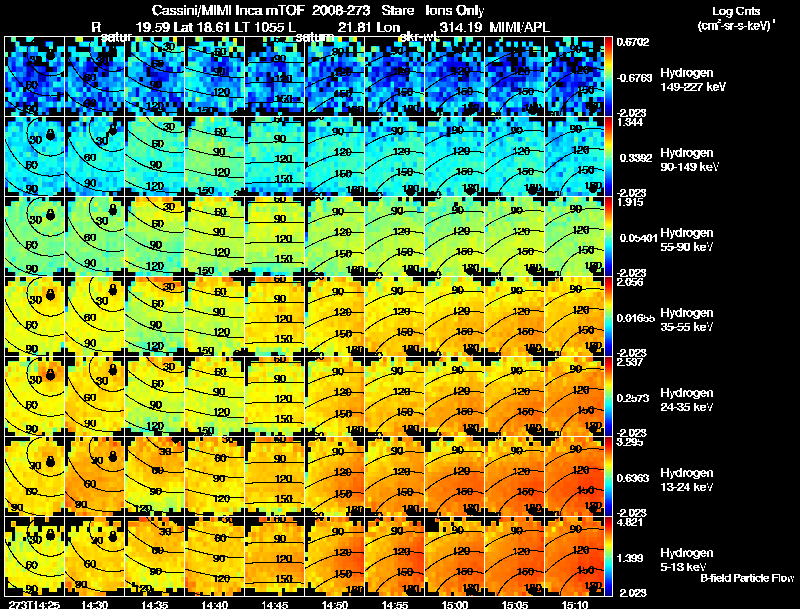The width and height of the screenshot is (800, 609).
Task: Select the 15:00 time label
Action: pyautogui.click(x=455, y=604)
